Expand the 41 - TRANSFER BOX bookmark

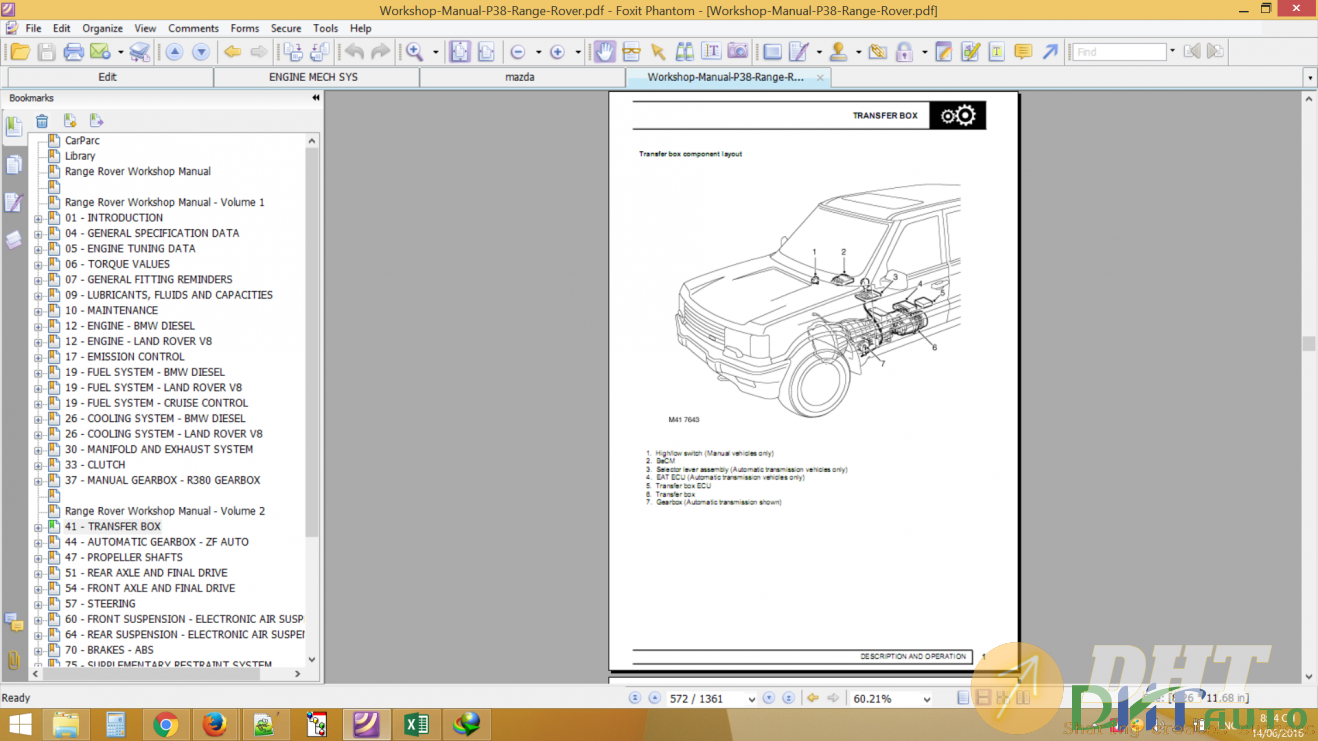[38, 527]
